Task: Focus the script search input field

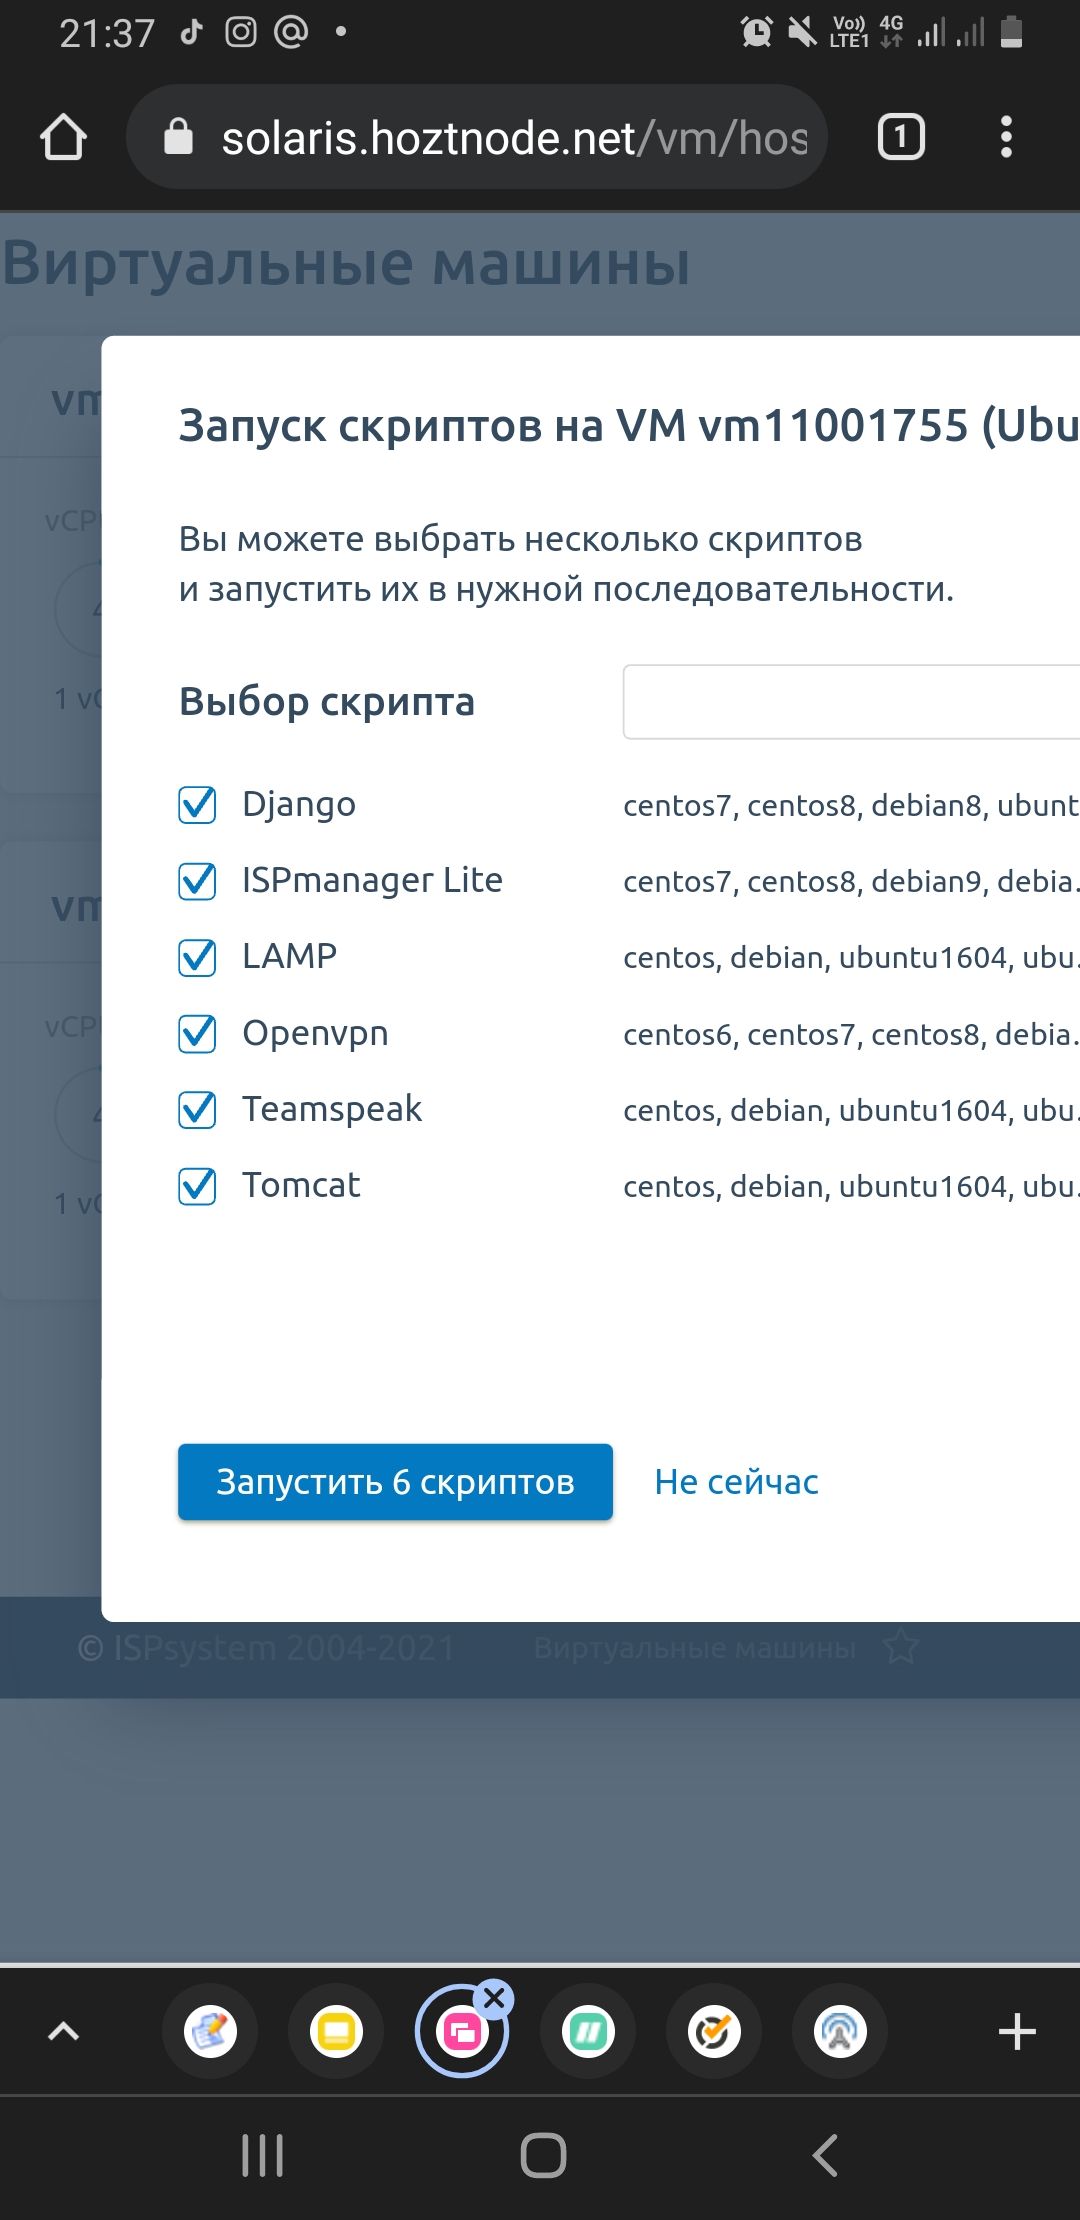Action: 850,702
